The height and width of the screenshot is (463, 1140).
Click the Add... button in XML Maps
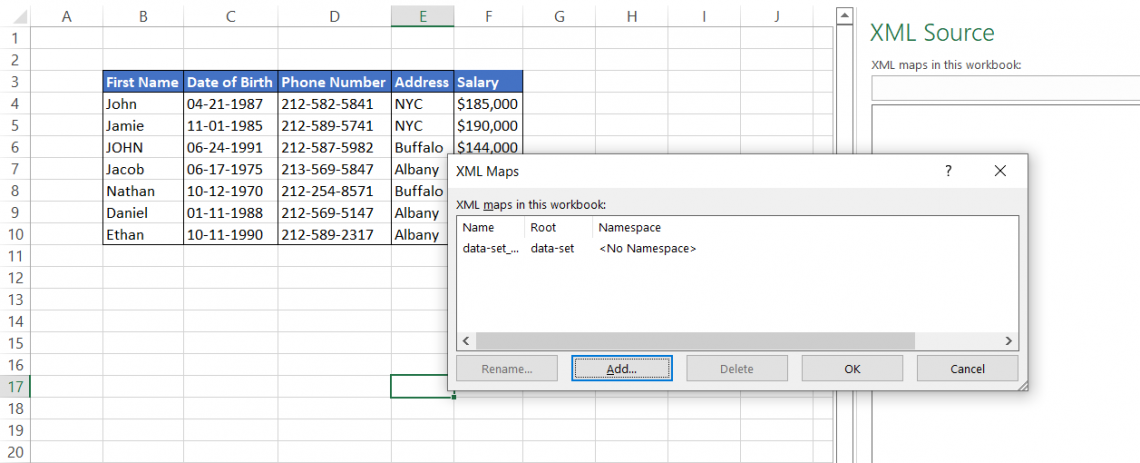(x=621, y=368)
